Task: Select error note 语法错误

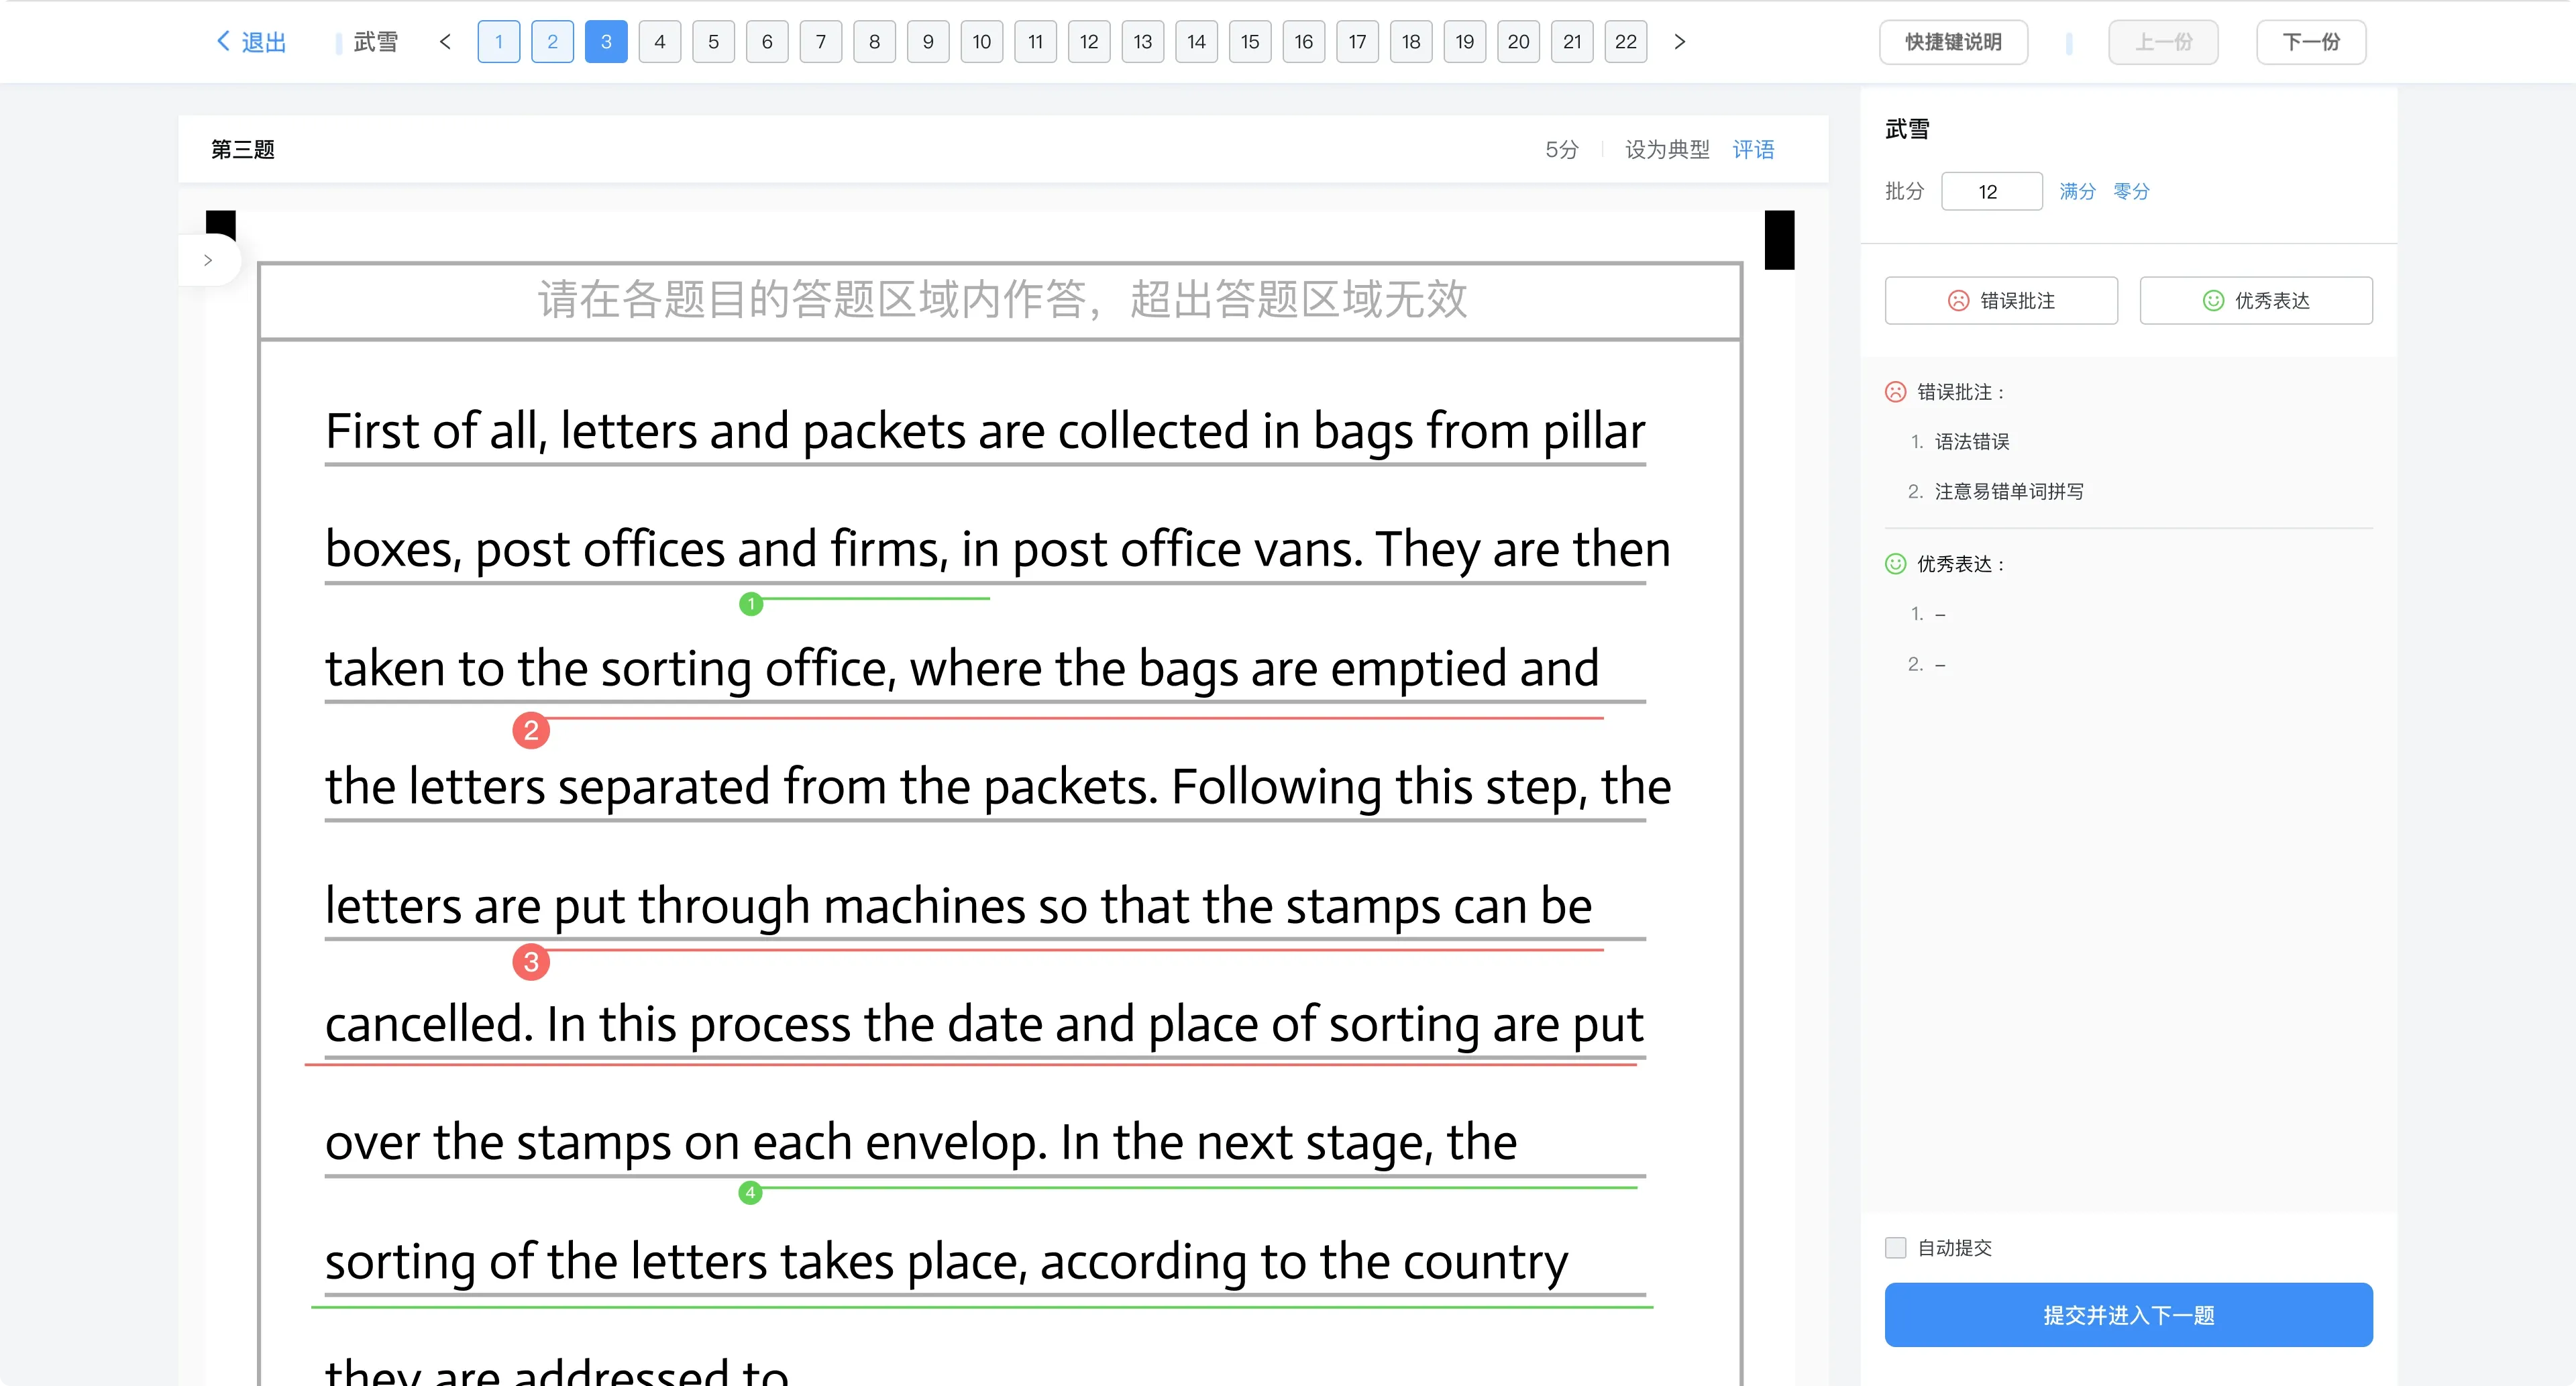Action: coord(1971,441)
